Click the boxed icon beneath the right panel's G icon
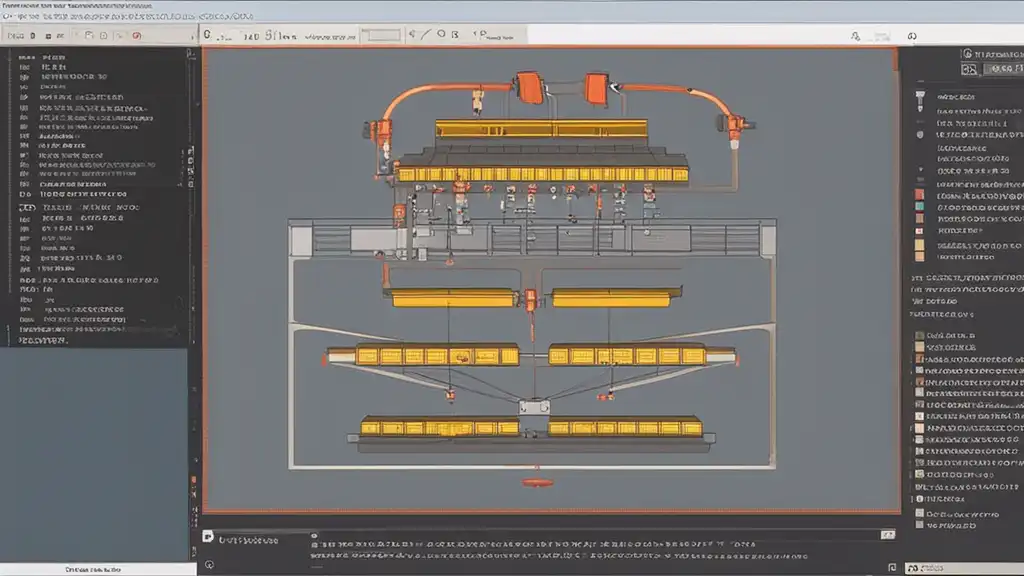Viewport: 1024px width, 576px height. (x=969, y=69)
